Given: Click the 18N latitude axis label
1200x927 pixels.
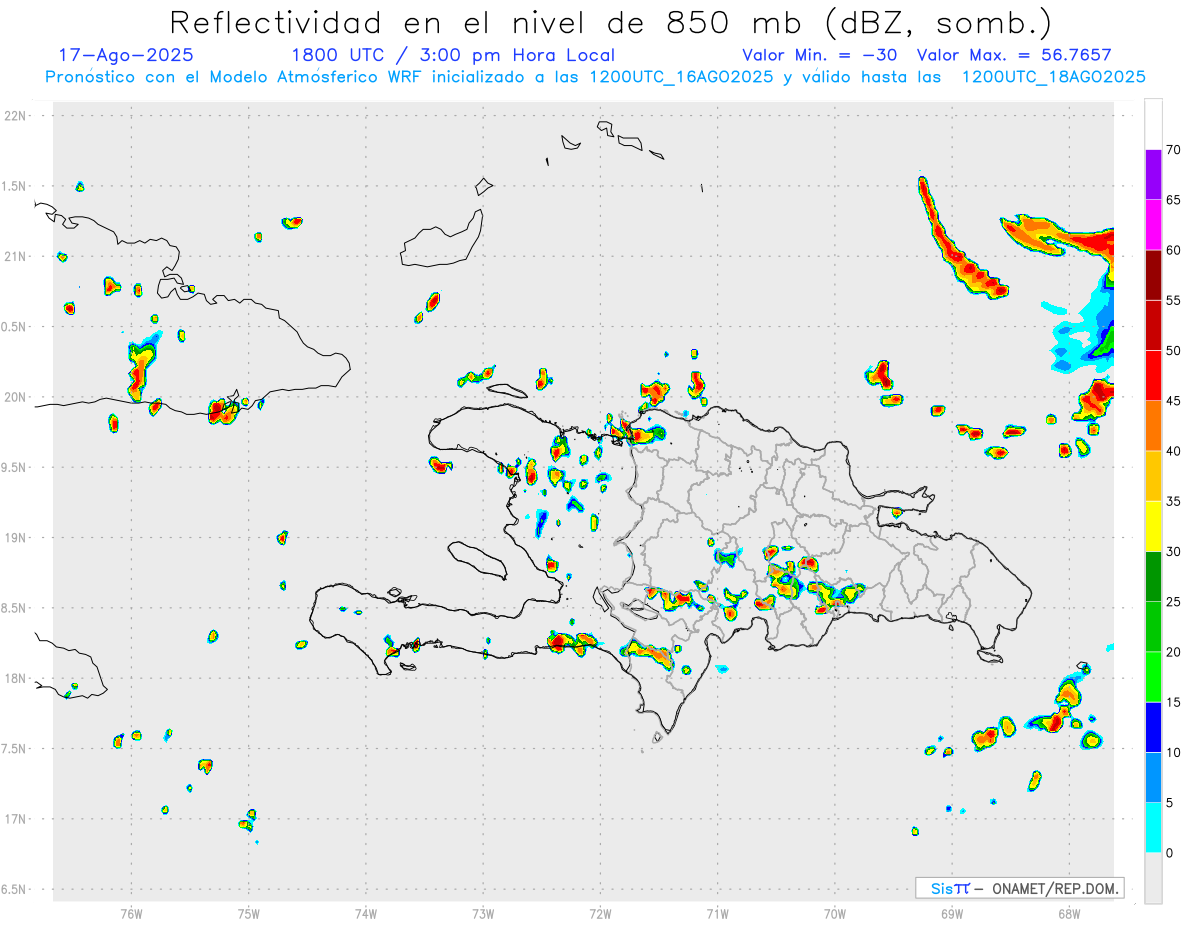Looking at the screenshot, I should pyautogui.click(x=15, y=678).
